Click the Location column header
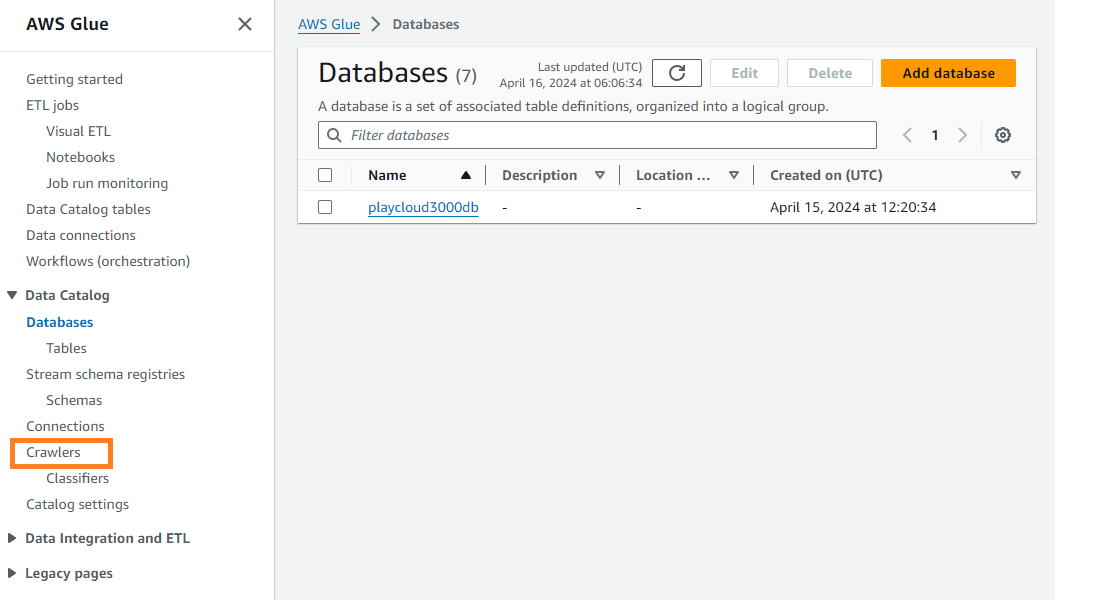The width and height of the screenshot is (1107, 600). pyautogui.click(x=673, y=175)
